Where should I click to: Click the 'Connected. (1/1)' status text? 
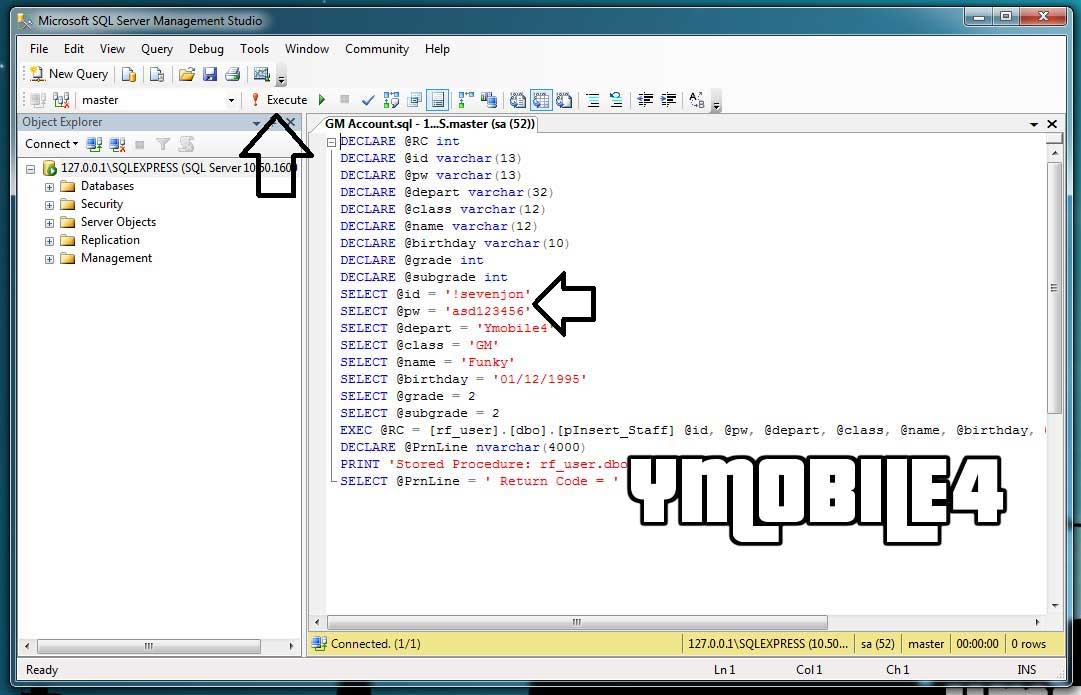pyautogui.click(x=375, y=644)
